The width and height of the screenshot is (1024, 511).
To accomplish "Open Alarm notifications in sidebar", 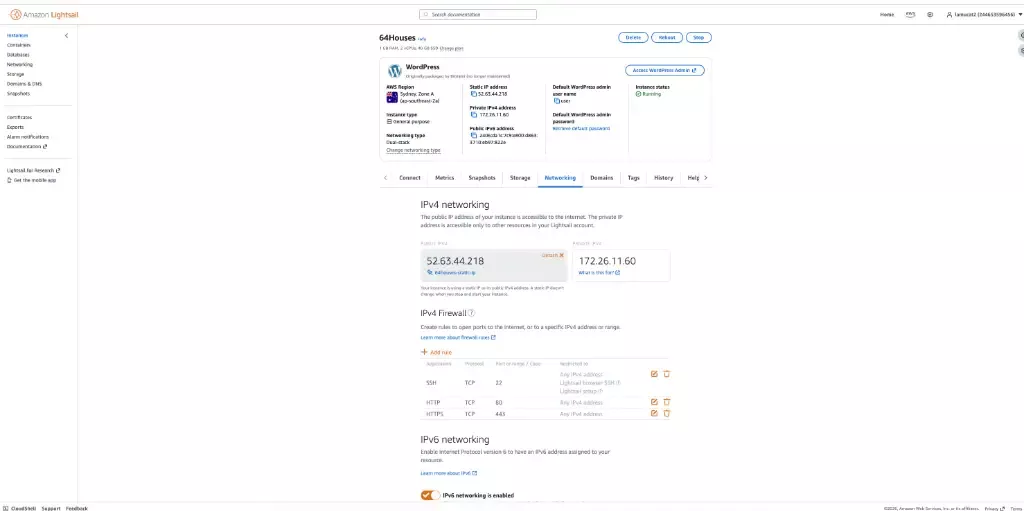I will coord(27,137).
